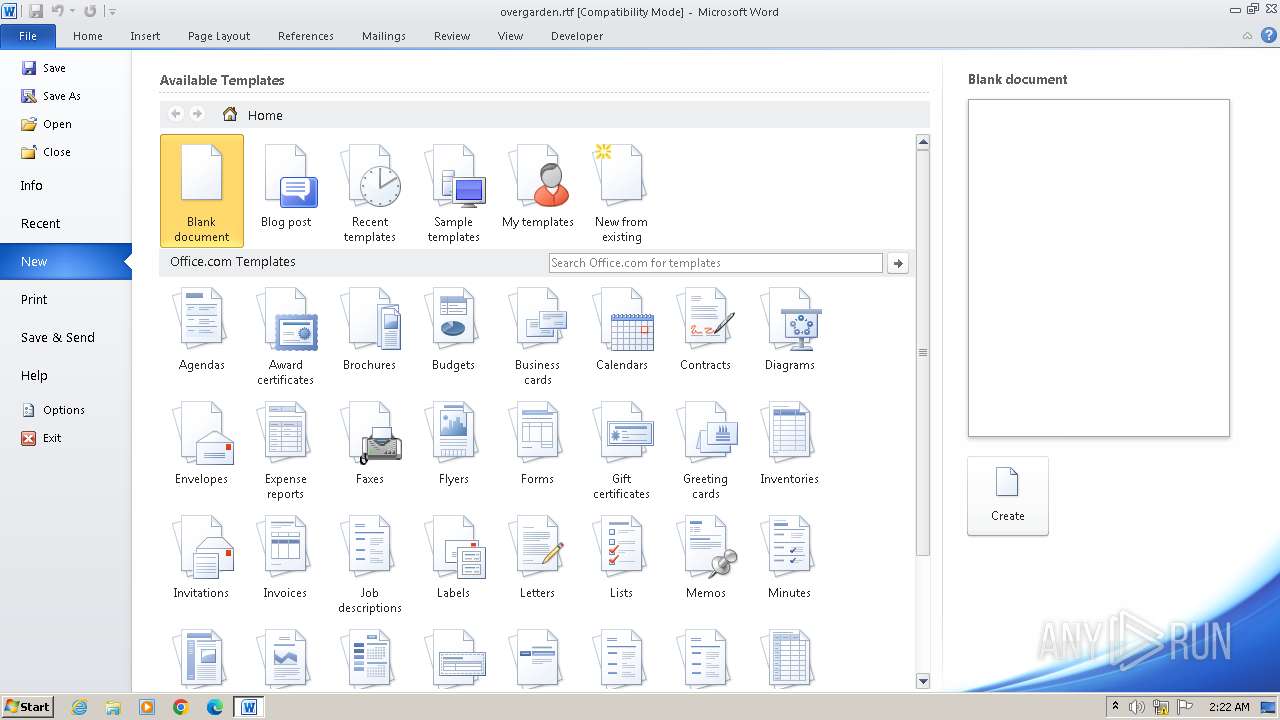Open the Memos template category

[706, 558]
